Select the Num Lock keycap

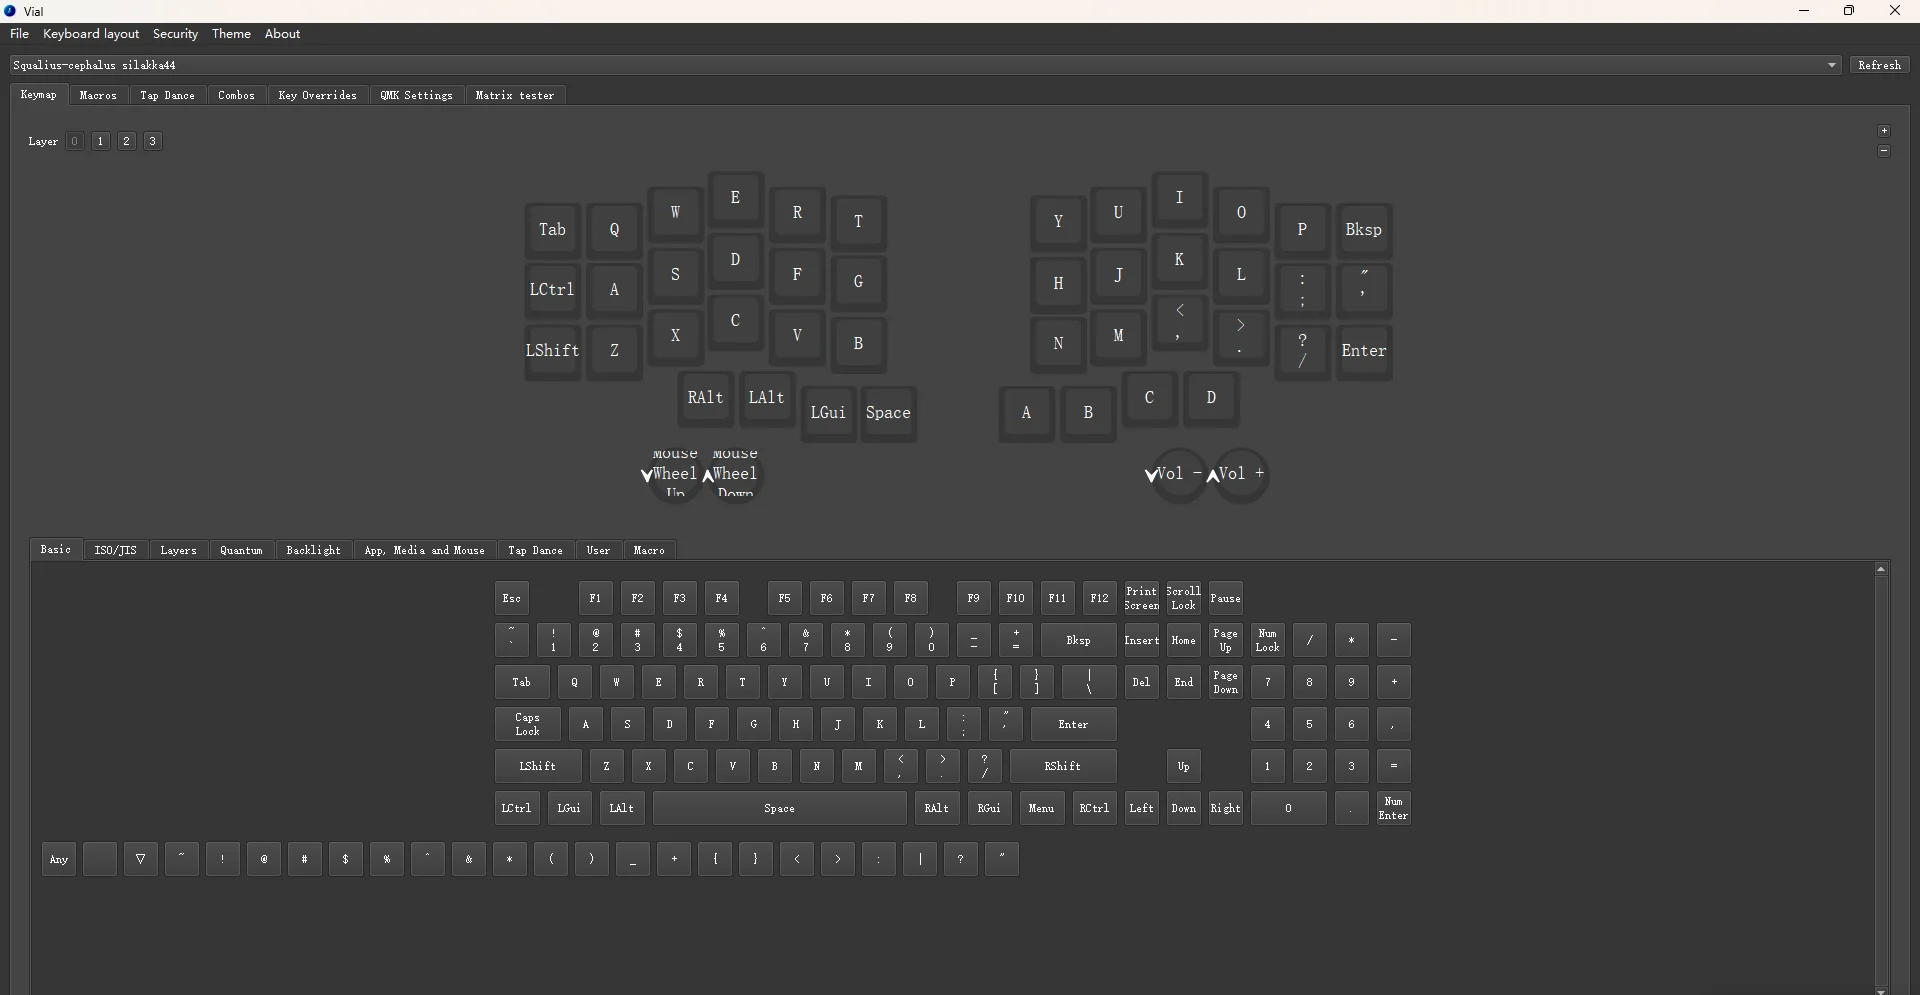[1267, 640]
